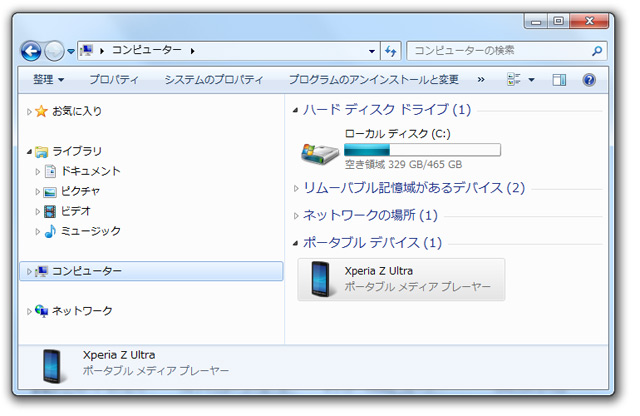Image resolution: width=640 pixels, height=416 pixels.
Task: Click the search magnifier icon
Action: point(597,50)
